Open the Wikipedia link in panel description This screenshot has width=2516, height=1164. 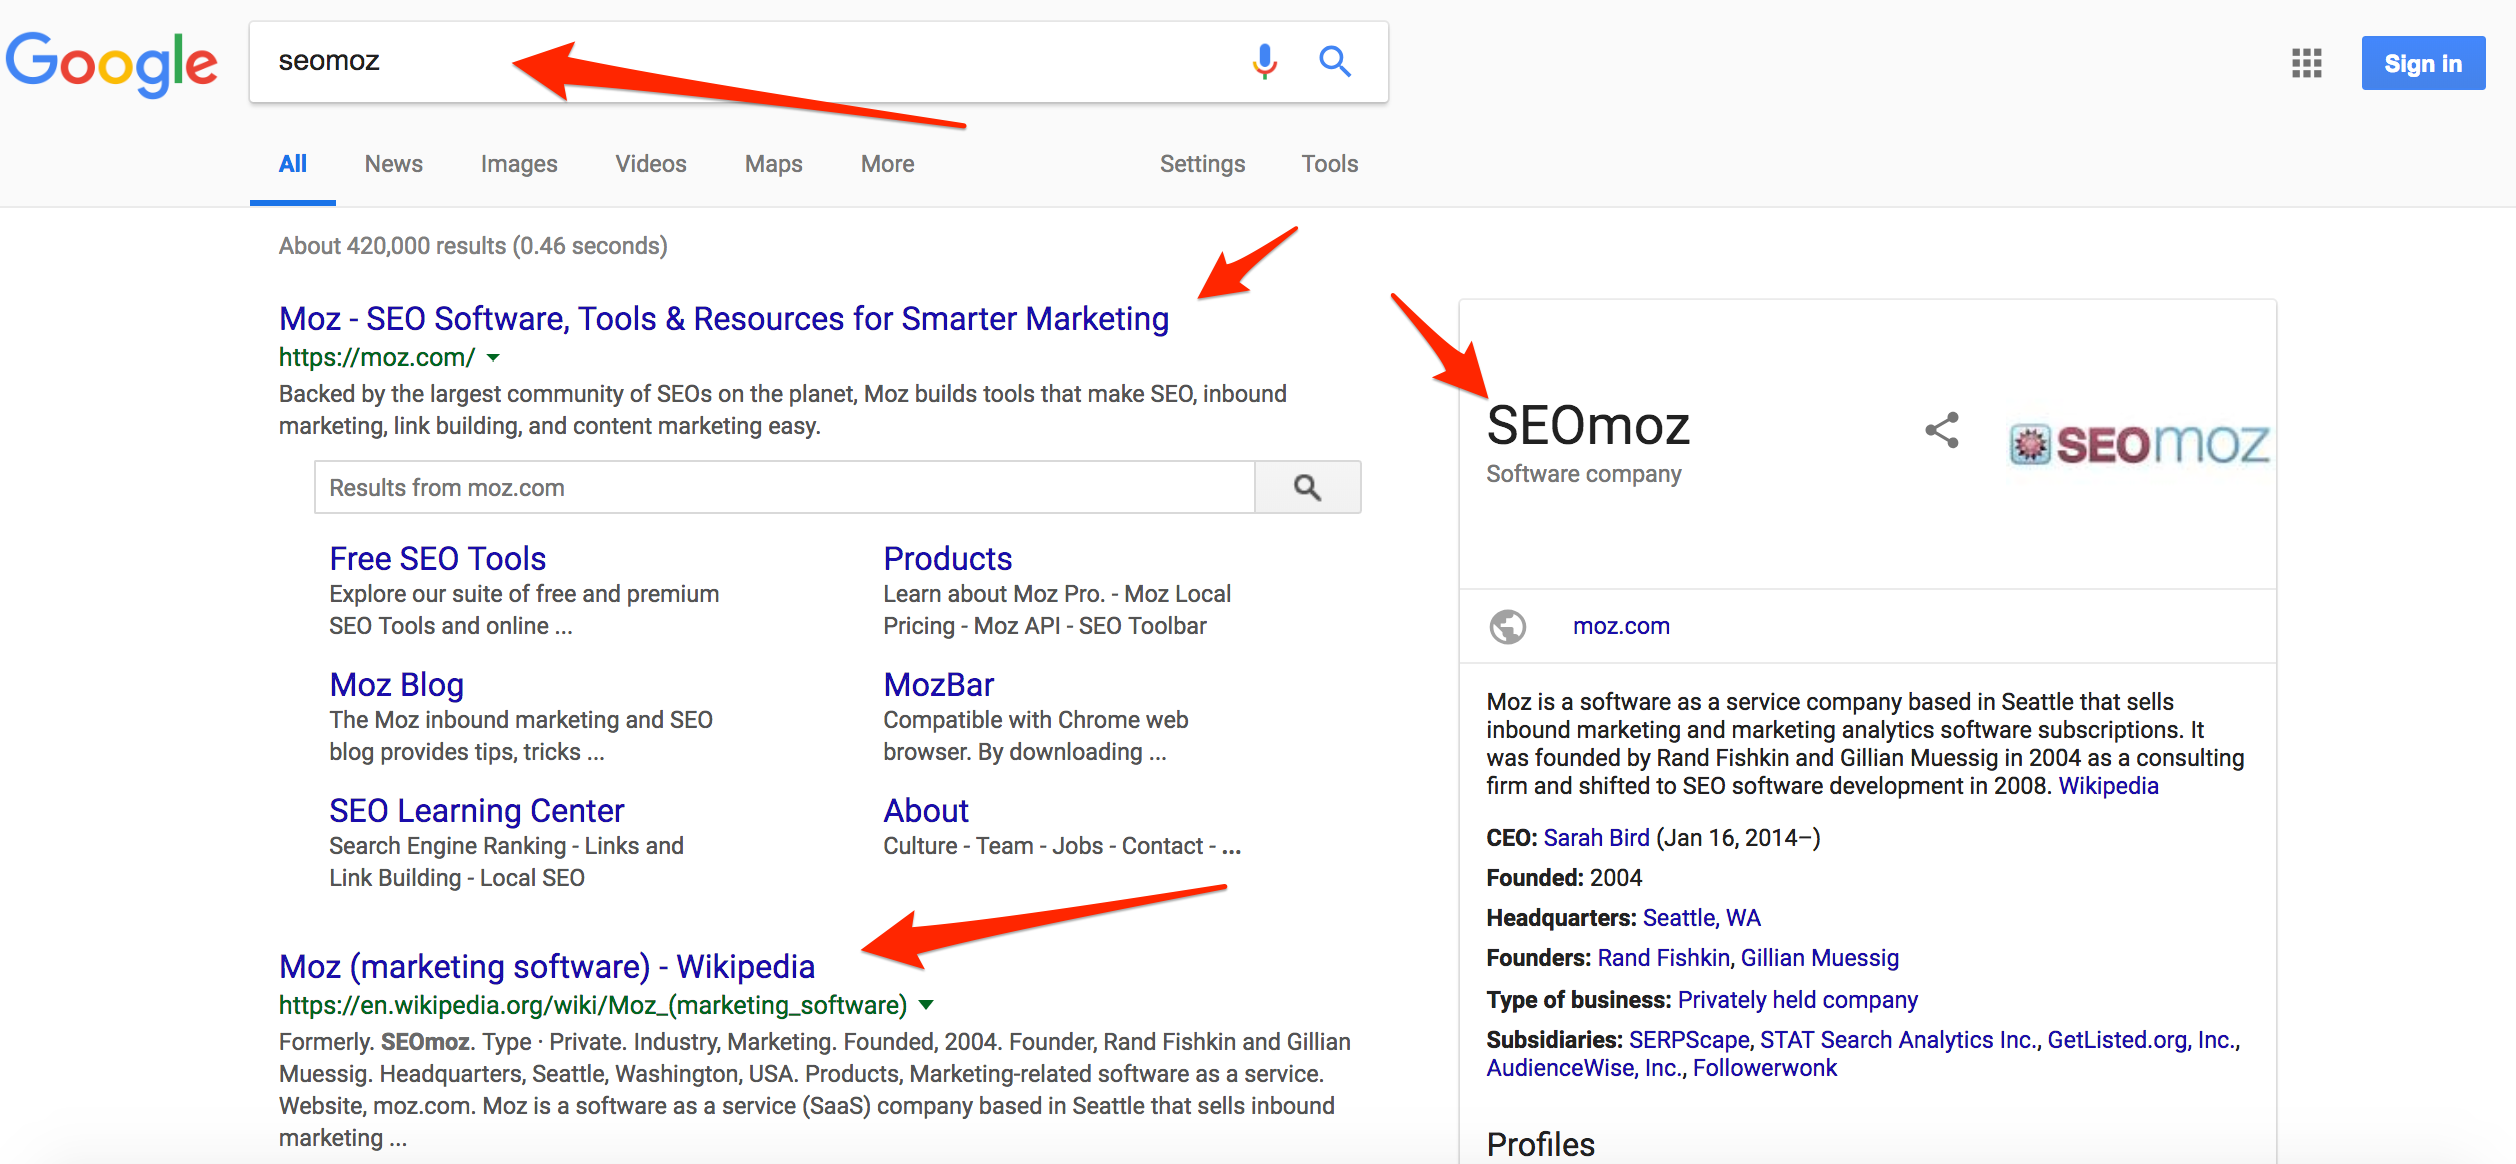point(2108,786)
